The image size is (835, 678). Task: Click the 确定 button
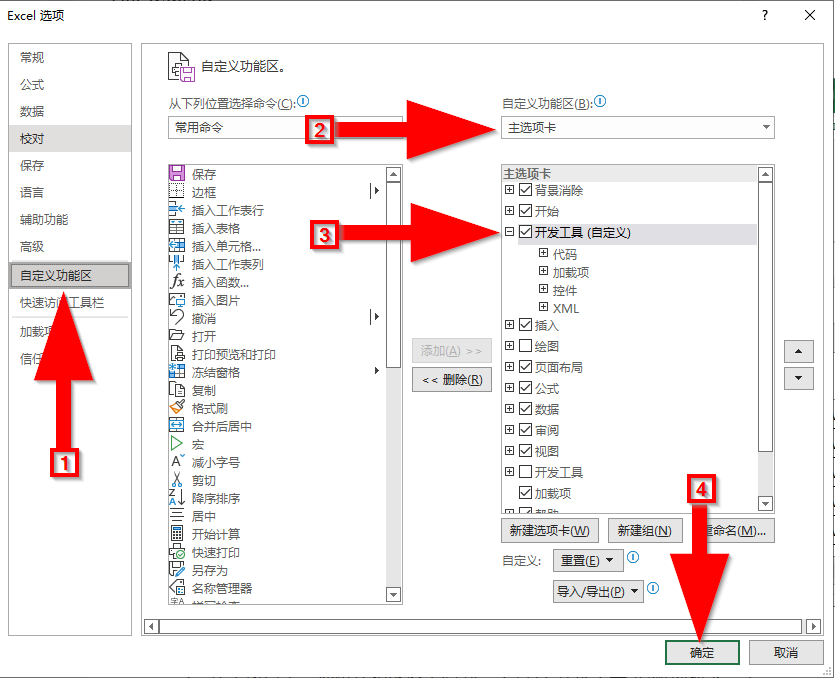[702, 652]
